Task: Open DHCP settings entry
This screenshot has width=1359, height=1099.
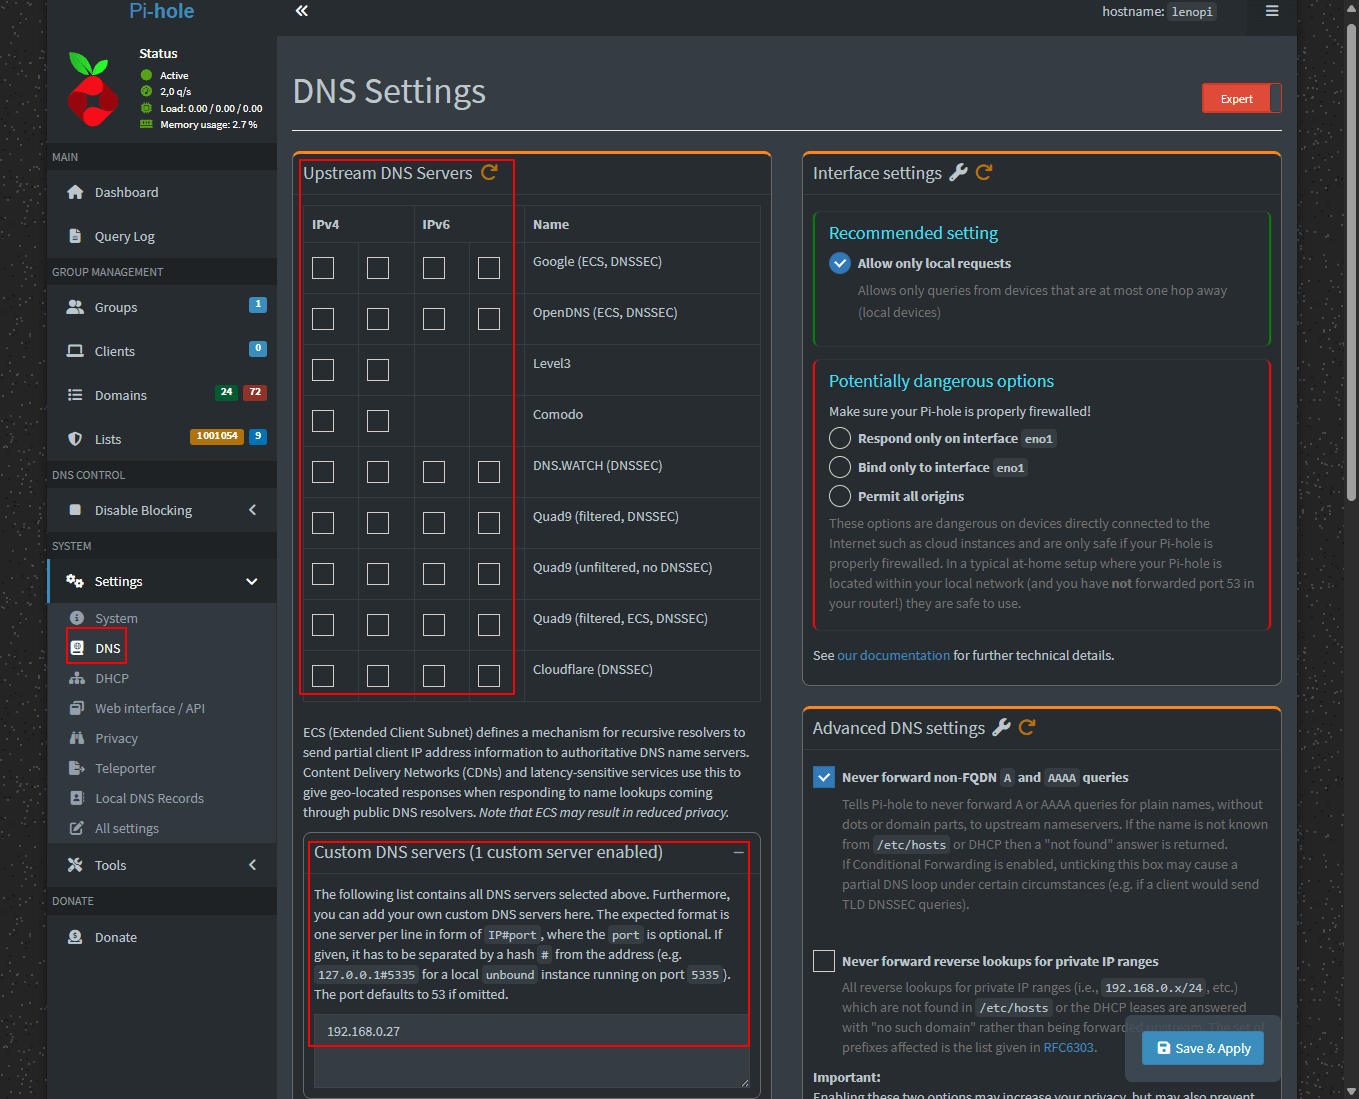Action: pos(112,678)
